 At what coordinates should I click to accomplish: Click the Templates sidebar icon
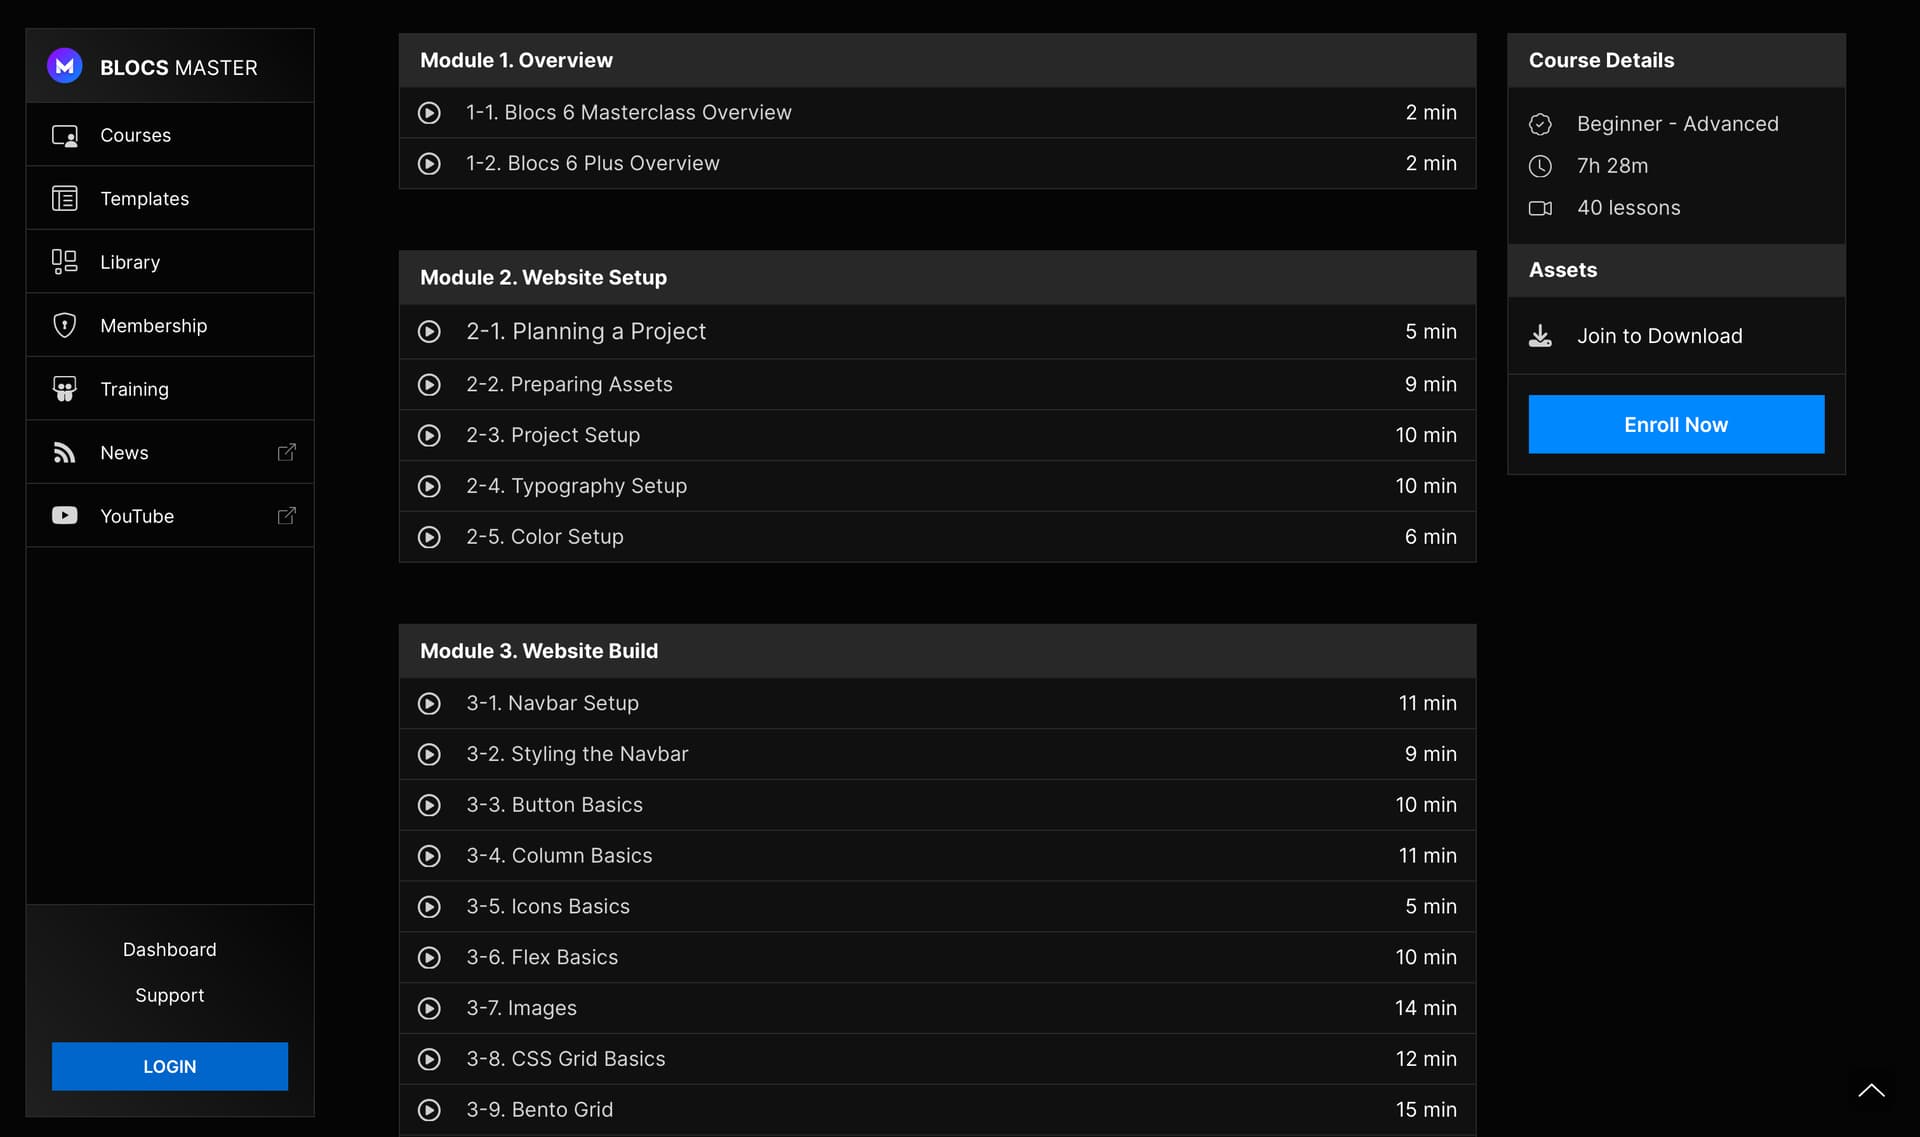(x=65, y=199)
